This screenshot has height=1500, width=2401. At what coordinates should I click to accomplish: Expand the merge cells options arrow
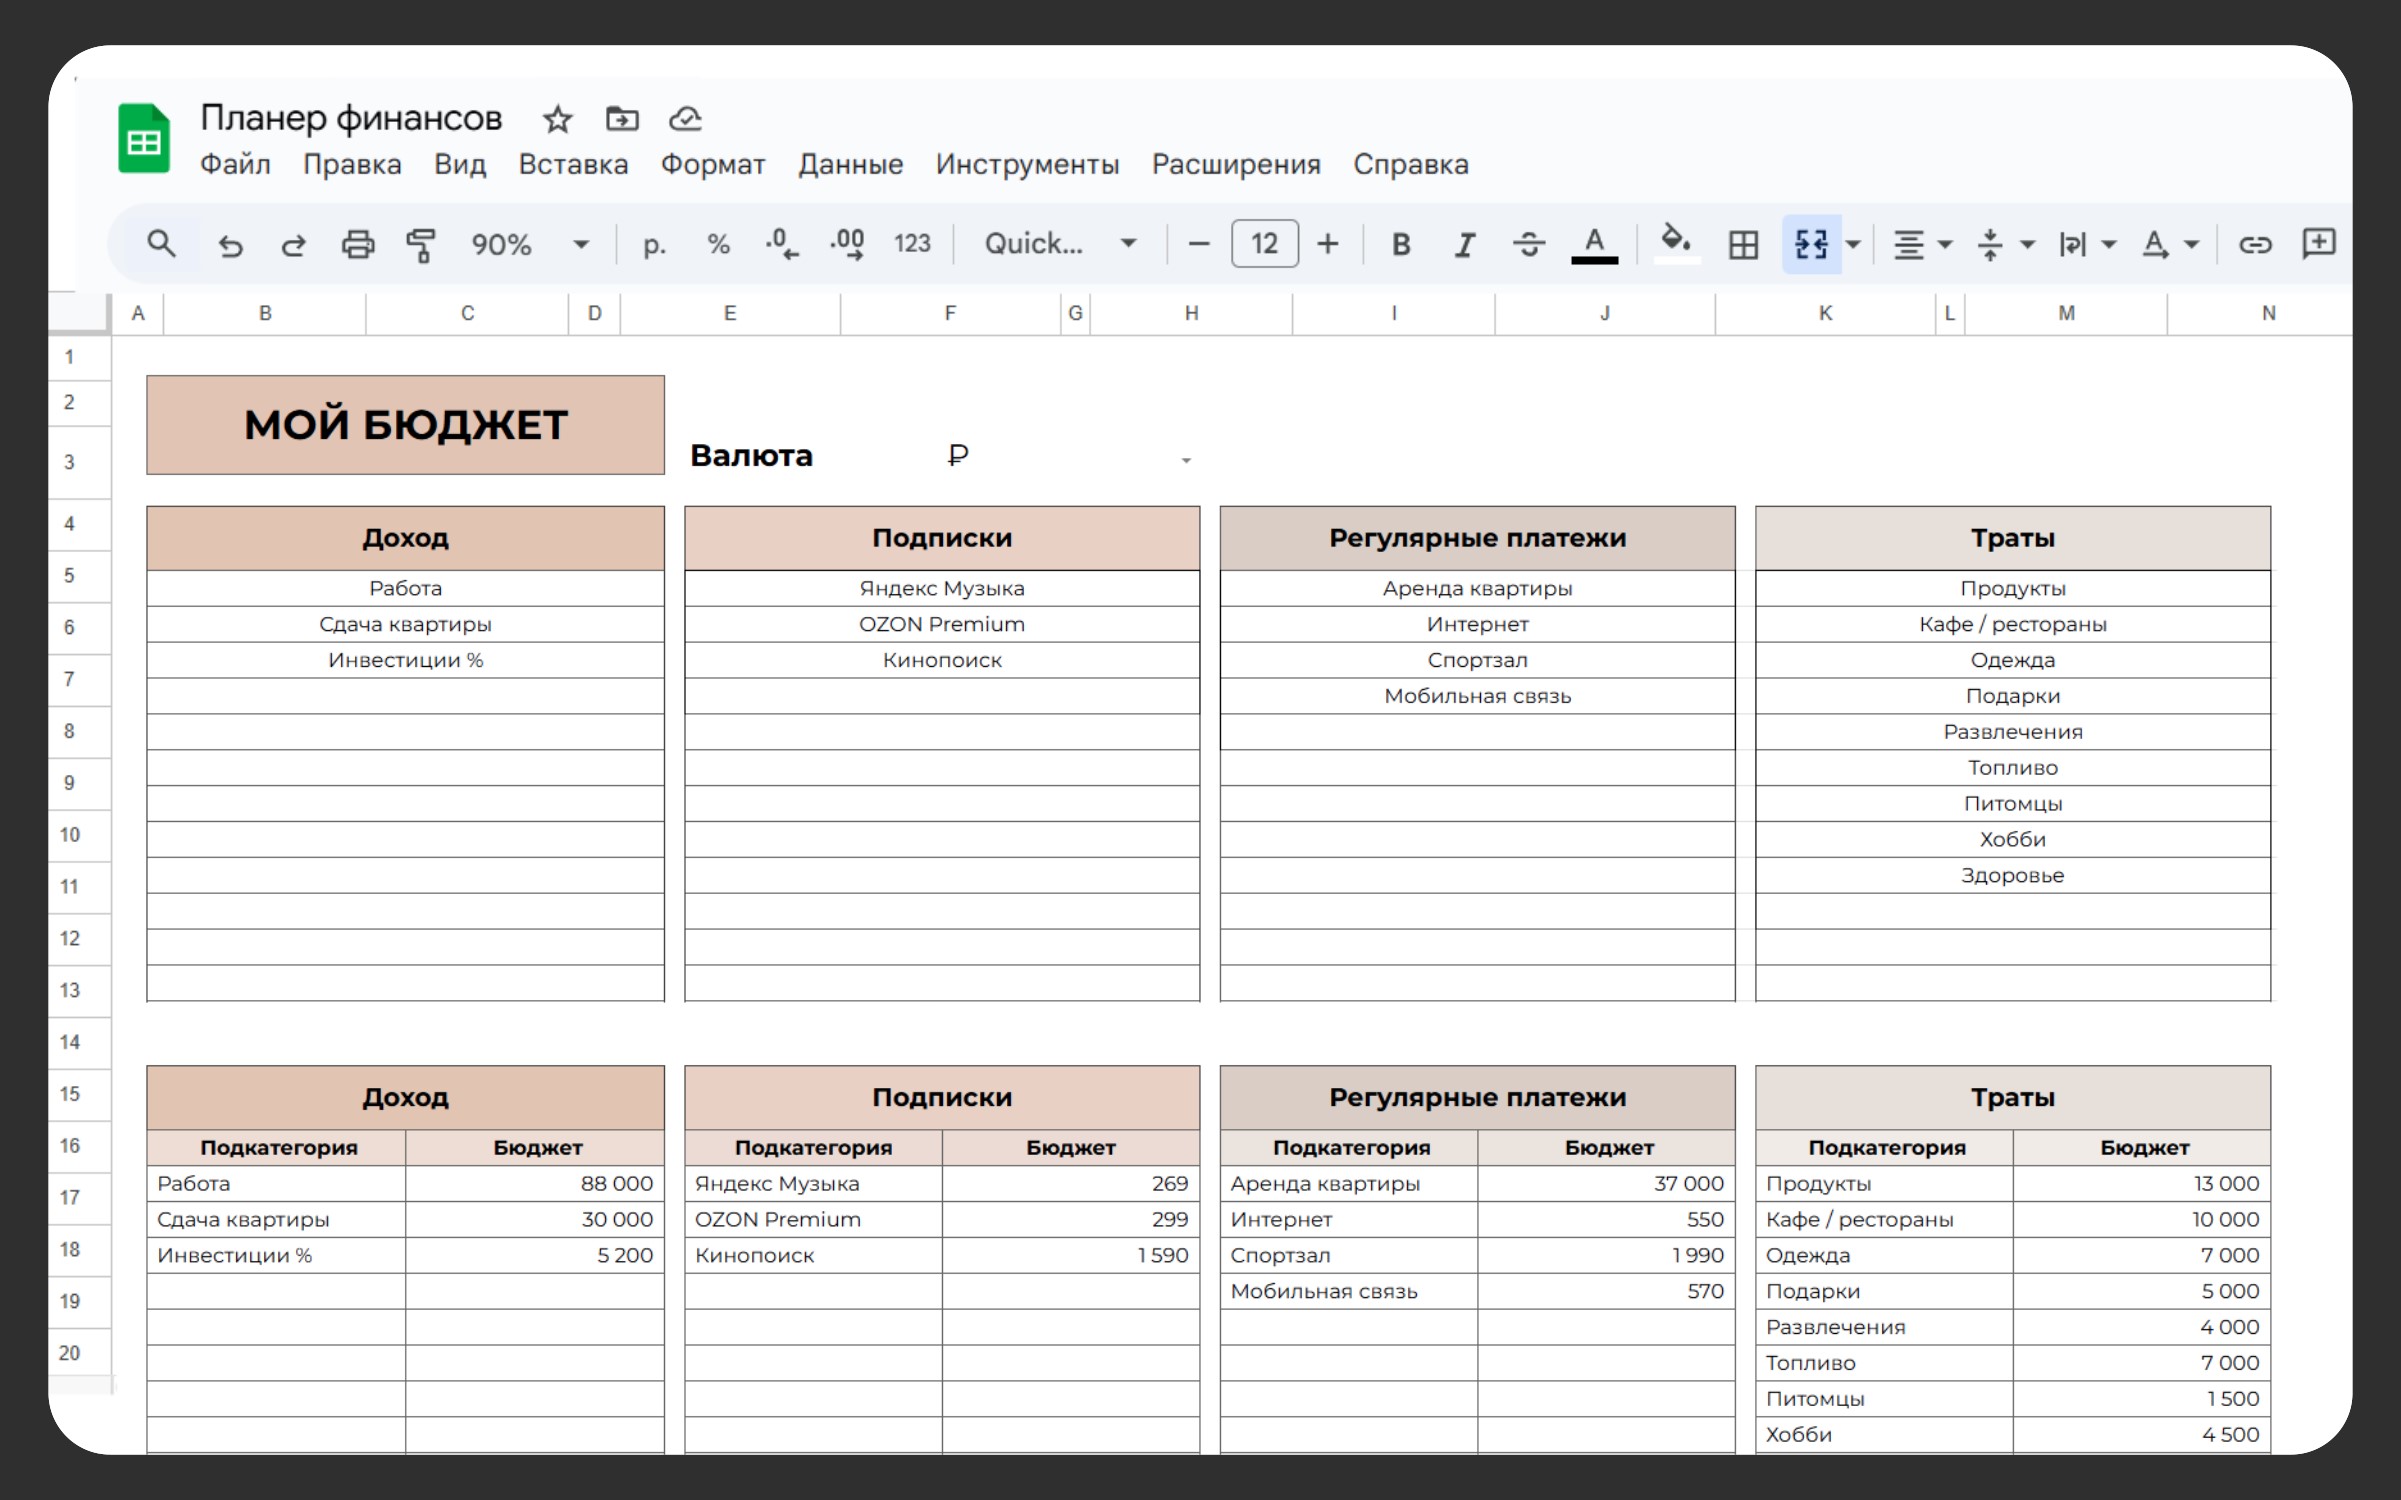(x=1853, y=245)
